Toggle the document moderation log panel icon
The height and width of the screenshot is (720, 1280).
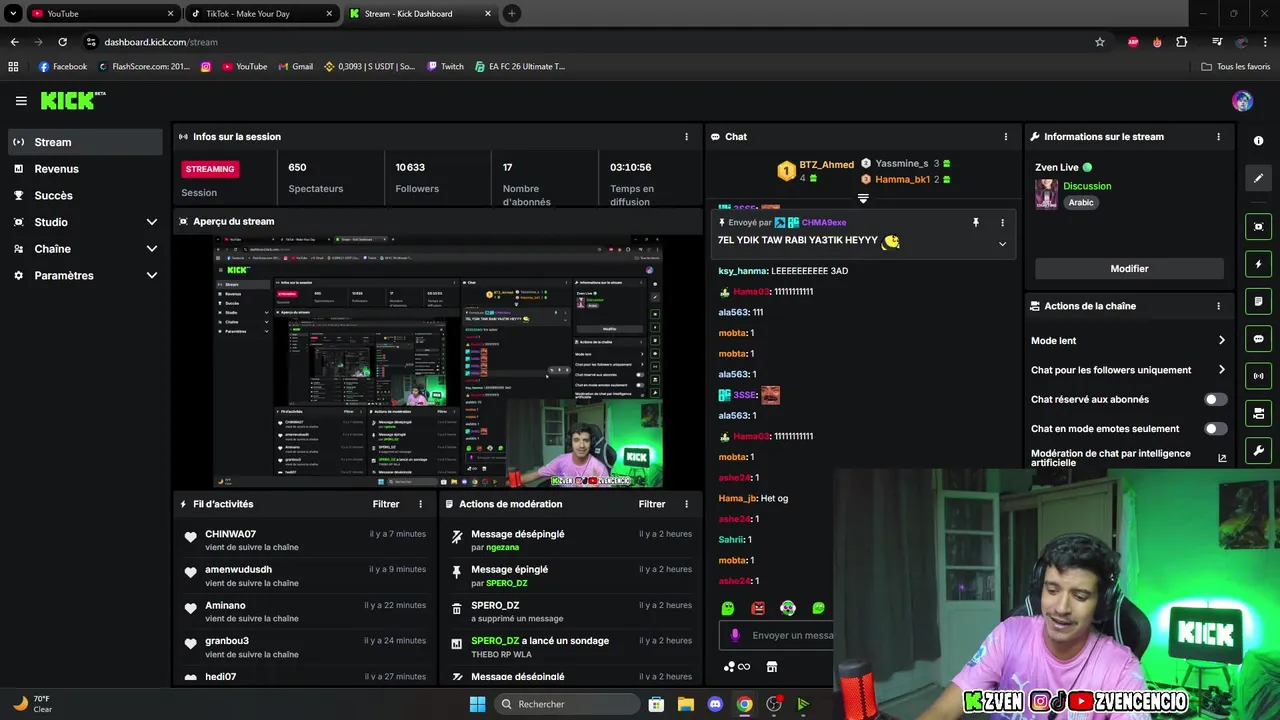pos(1259,301)
